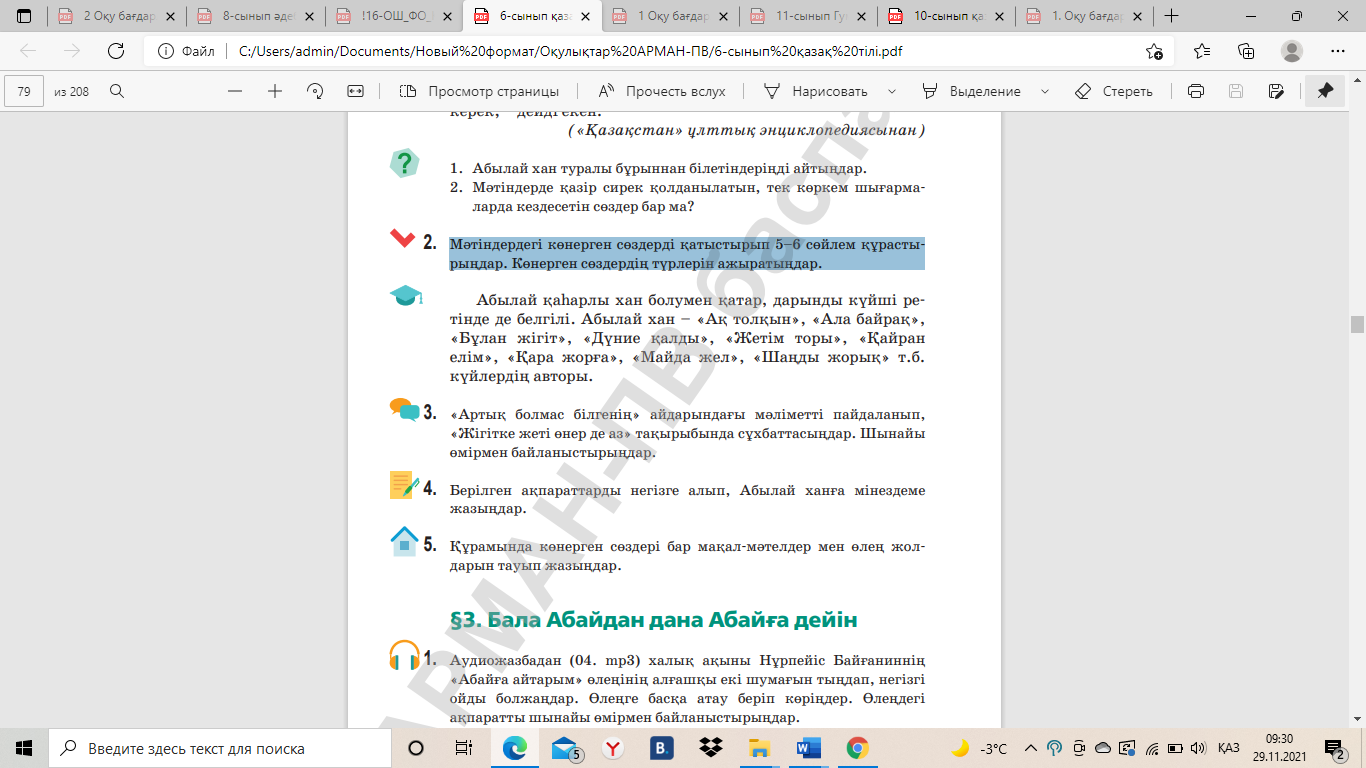This screenshot has height=768, width=1366.
Task: Open the tab actions menu icon
Action: [24, 16]
